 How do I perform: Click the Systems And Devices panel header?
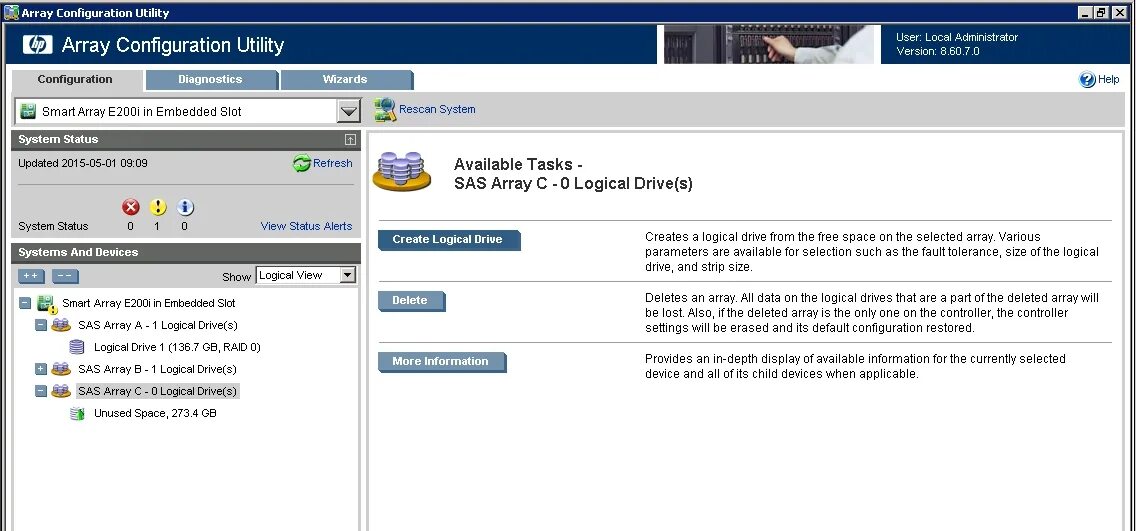pos(186,253)
